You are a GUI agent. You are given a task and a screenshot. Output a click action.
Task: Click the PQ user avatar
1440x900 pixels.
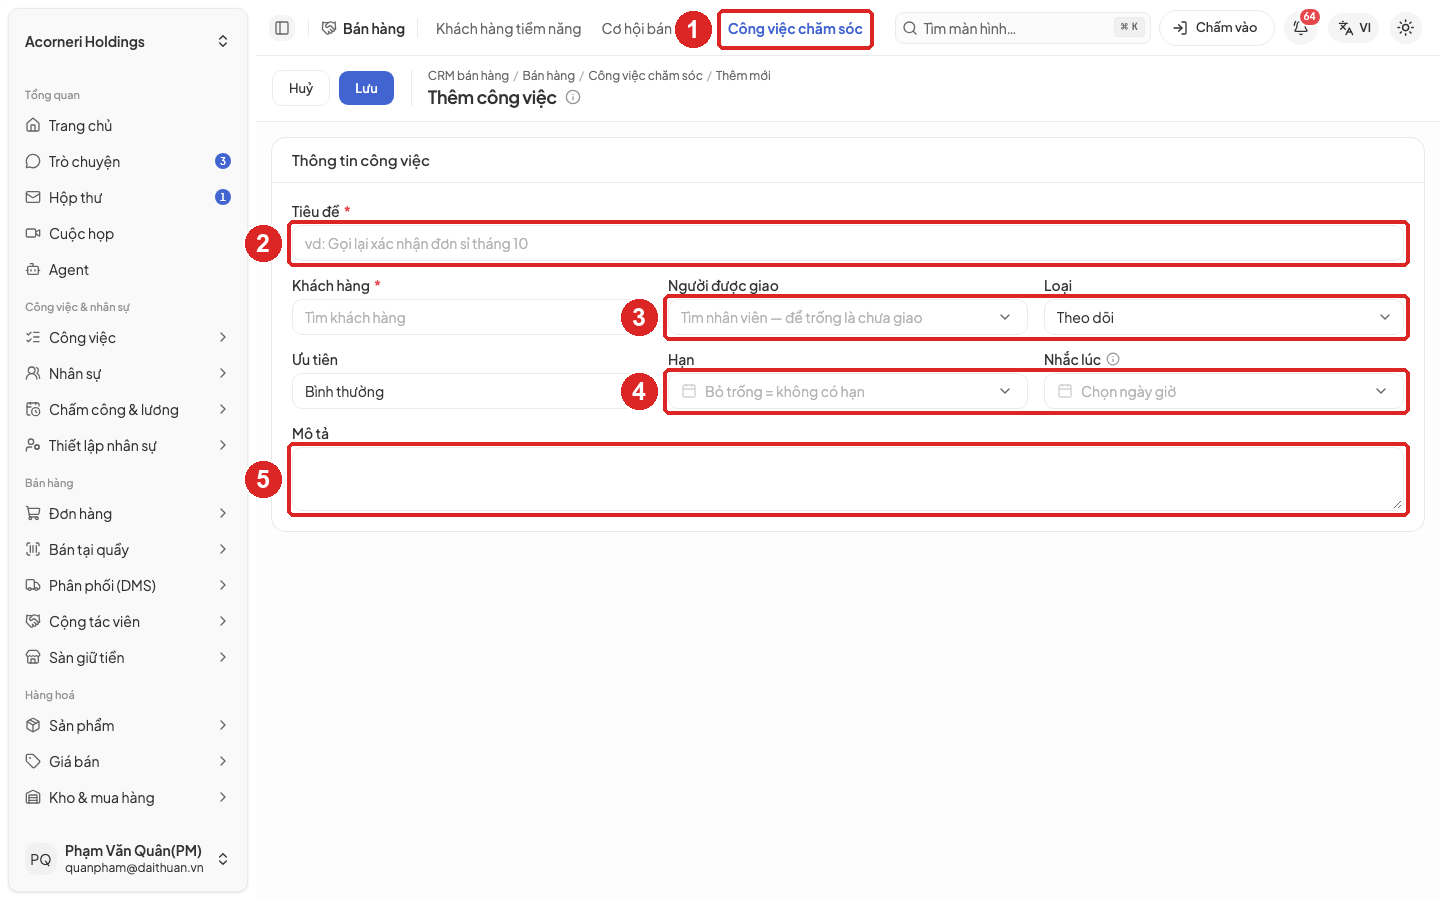pos(41,859)
